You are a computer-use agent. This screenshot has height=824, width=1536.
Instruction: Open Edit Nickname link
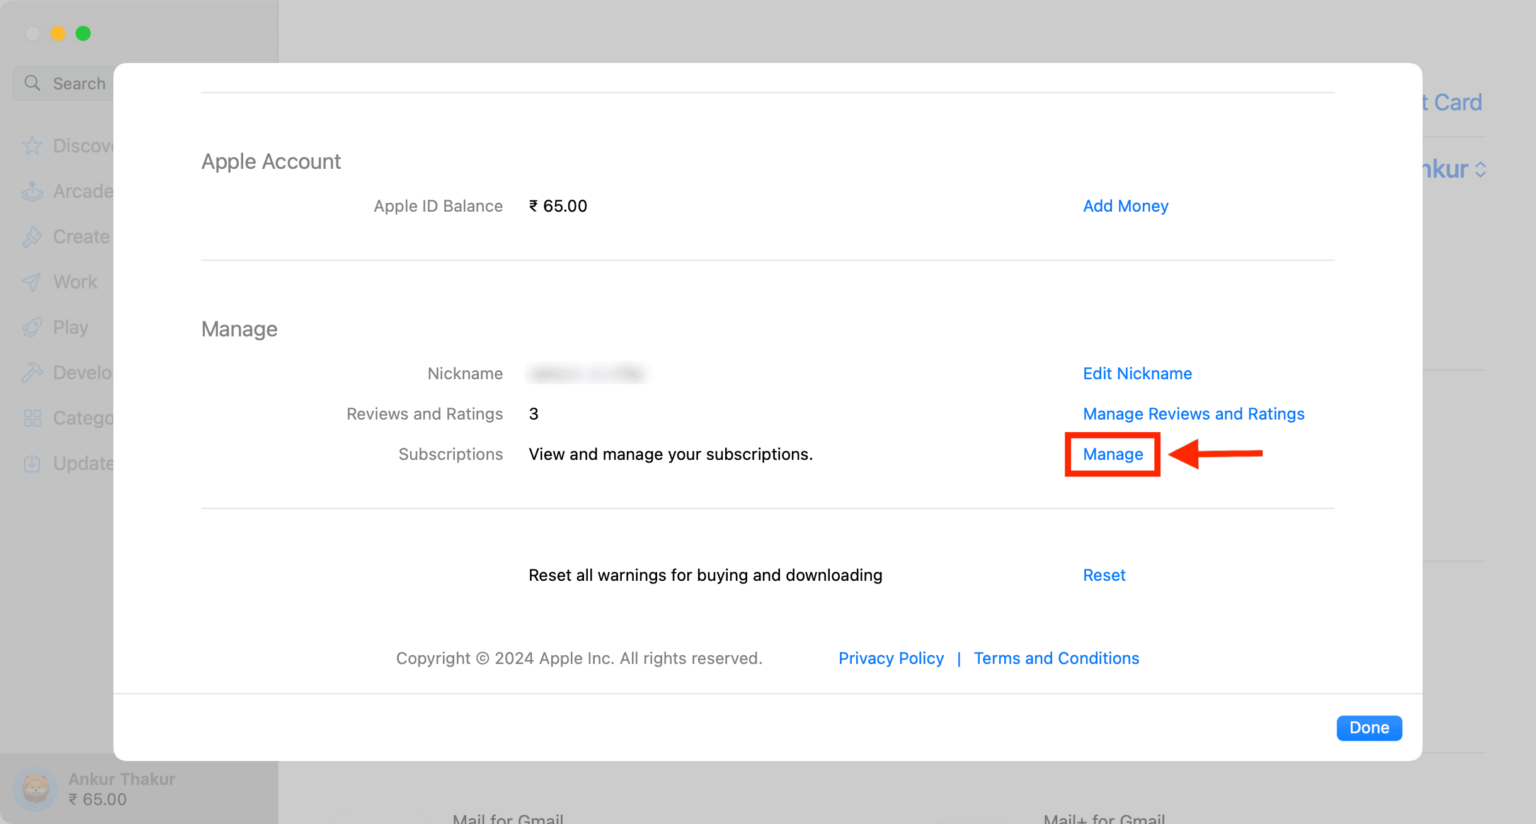click(1137, 374)
